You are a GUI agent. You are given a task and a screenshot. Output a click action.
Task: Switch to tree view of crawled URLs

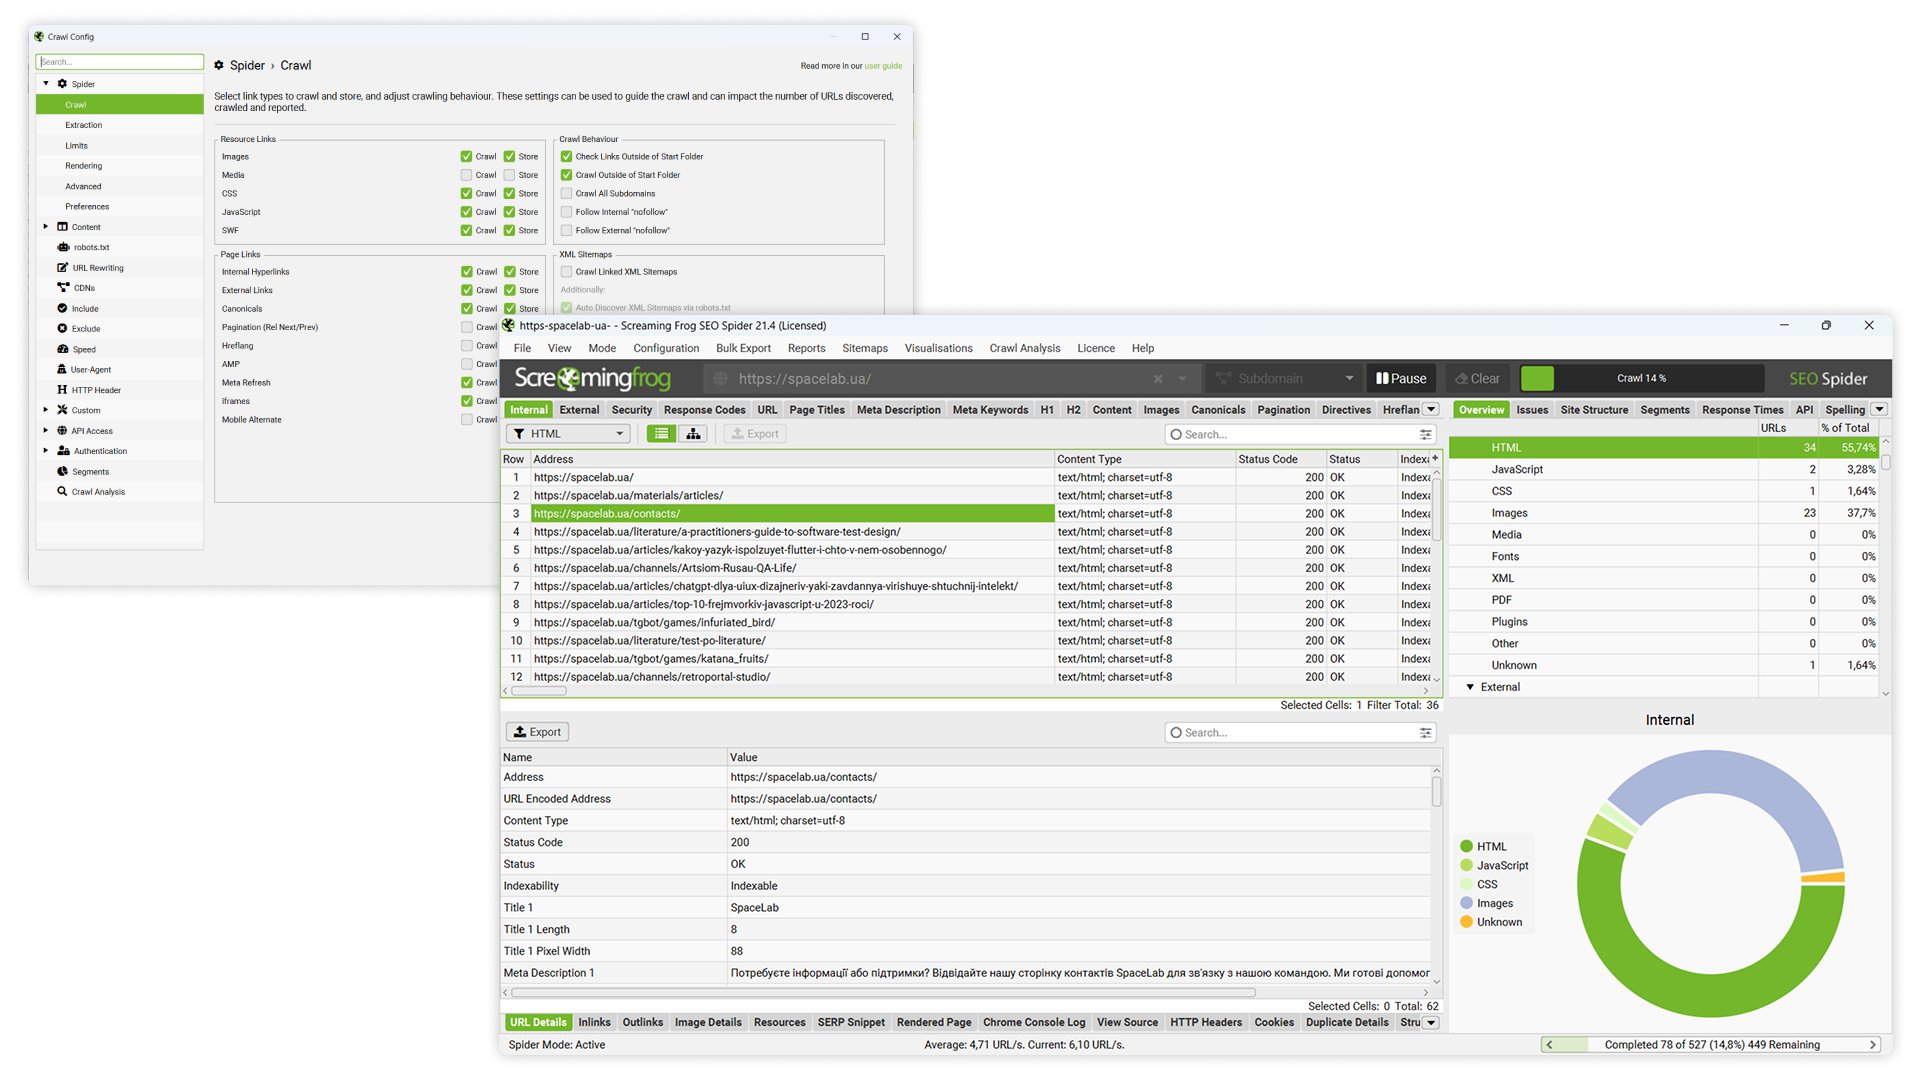click(693, 433)
